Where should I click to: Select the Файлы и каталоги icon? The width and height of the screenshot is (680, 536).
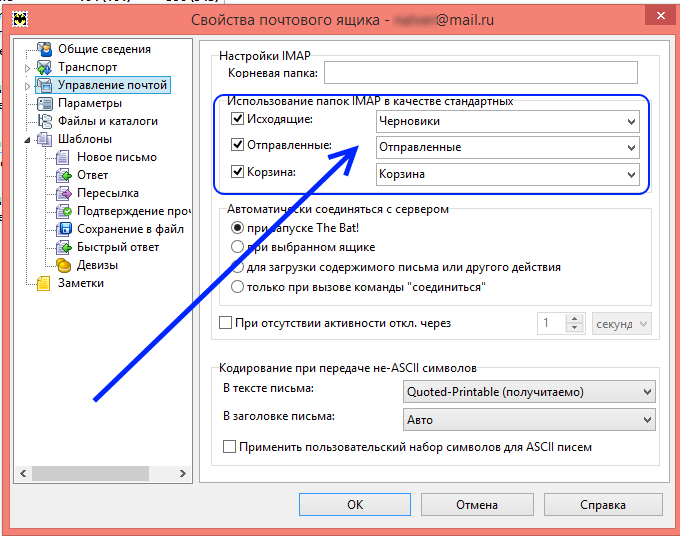[45, 121]
